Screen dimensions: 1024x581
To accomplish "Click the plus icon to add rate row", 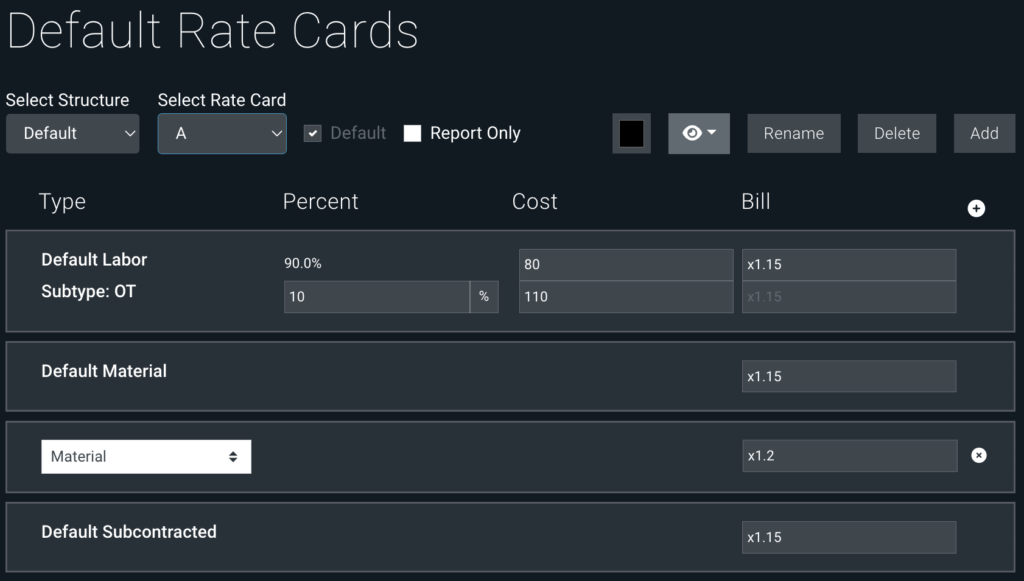I will click(977, 208).
